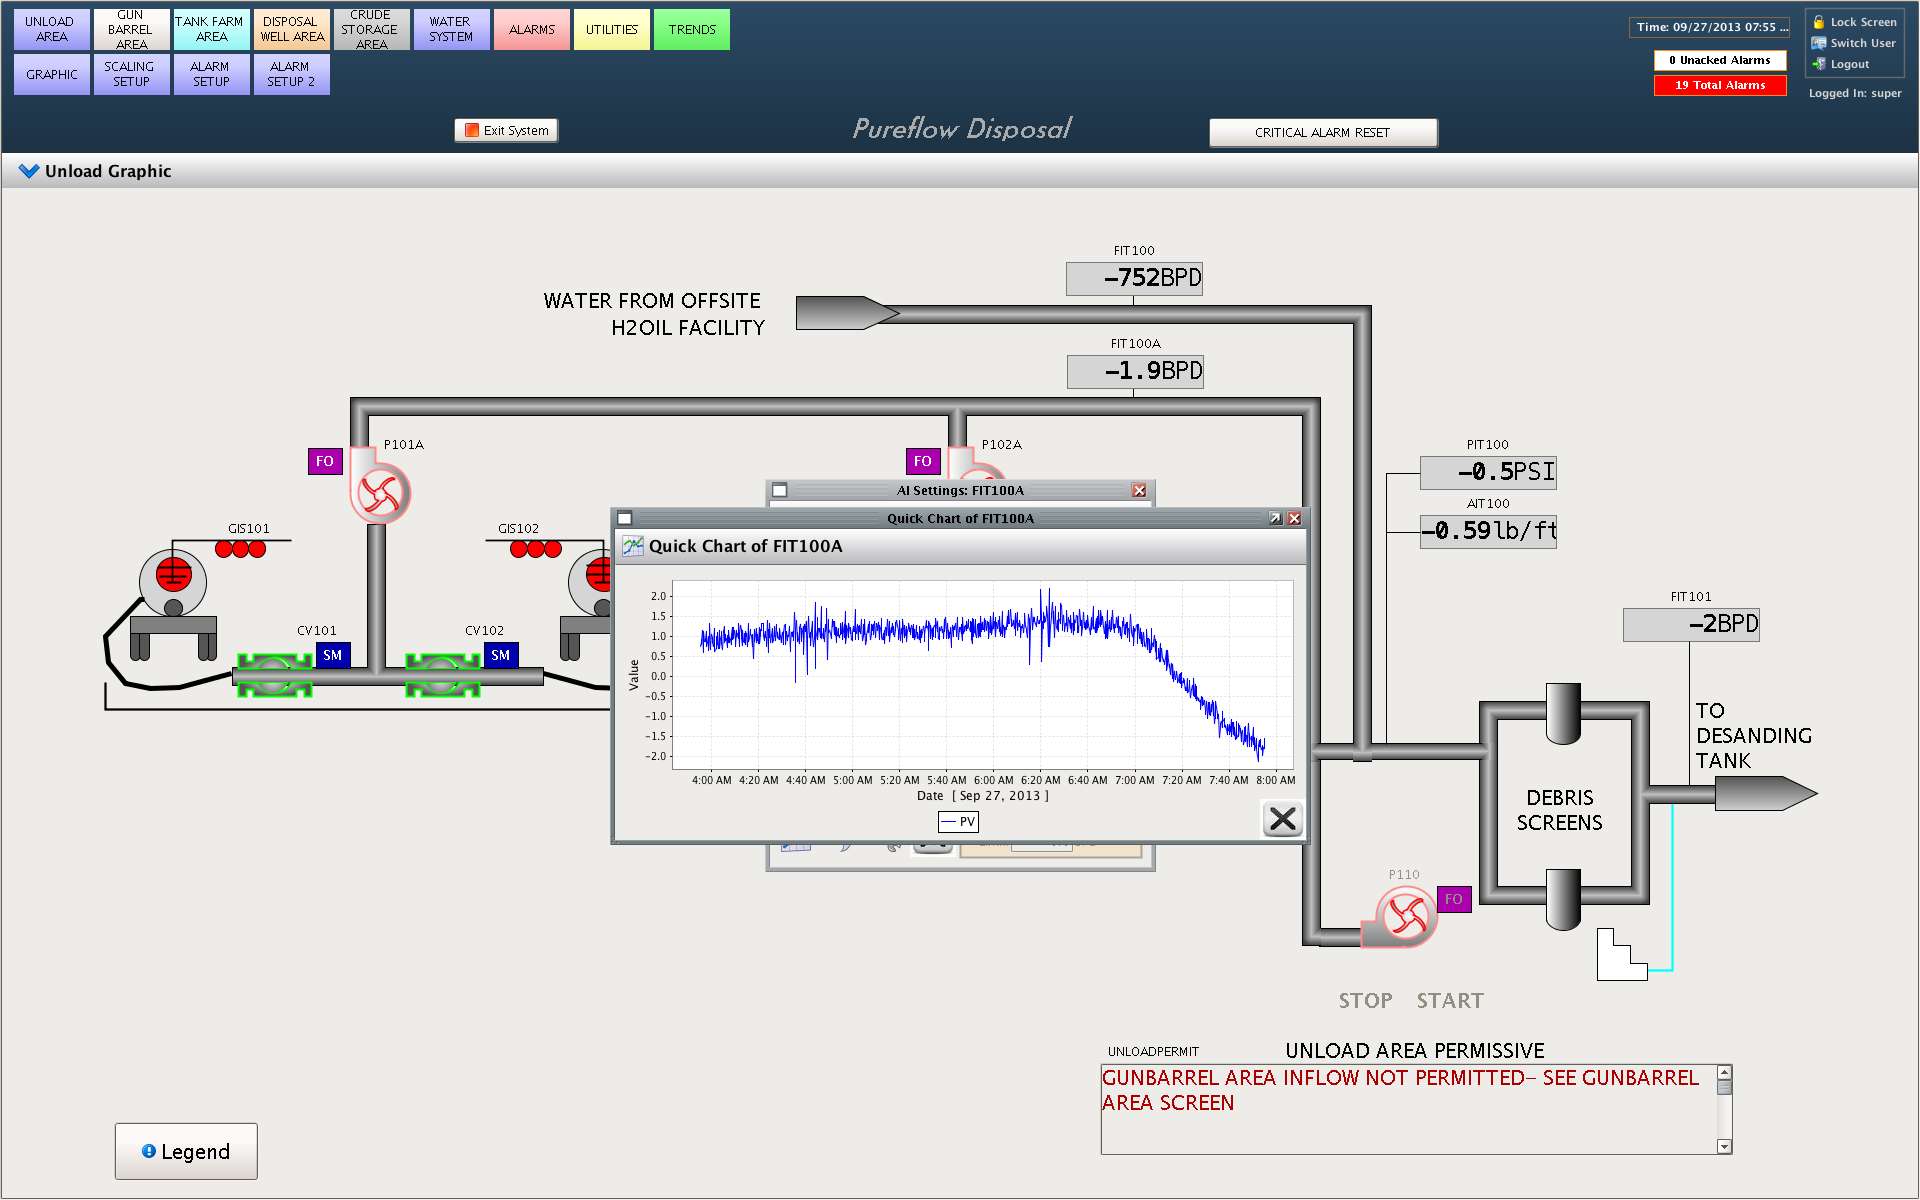Click the Lock Screen text link
1920x1200 pixels.
(1863, 22)
